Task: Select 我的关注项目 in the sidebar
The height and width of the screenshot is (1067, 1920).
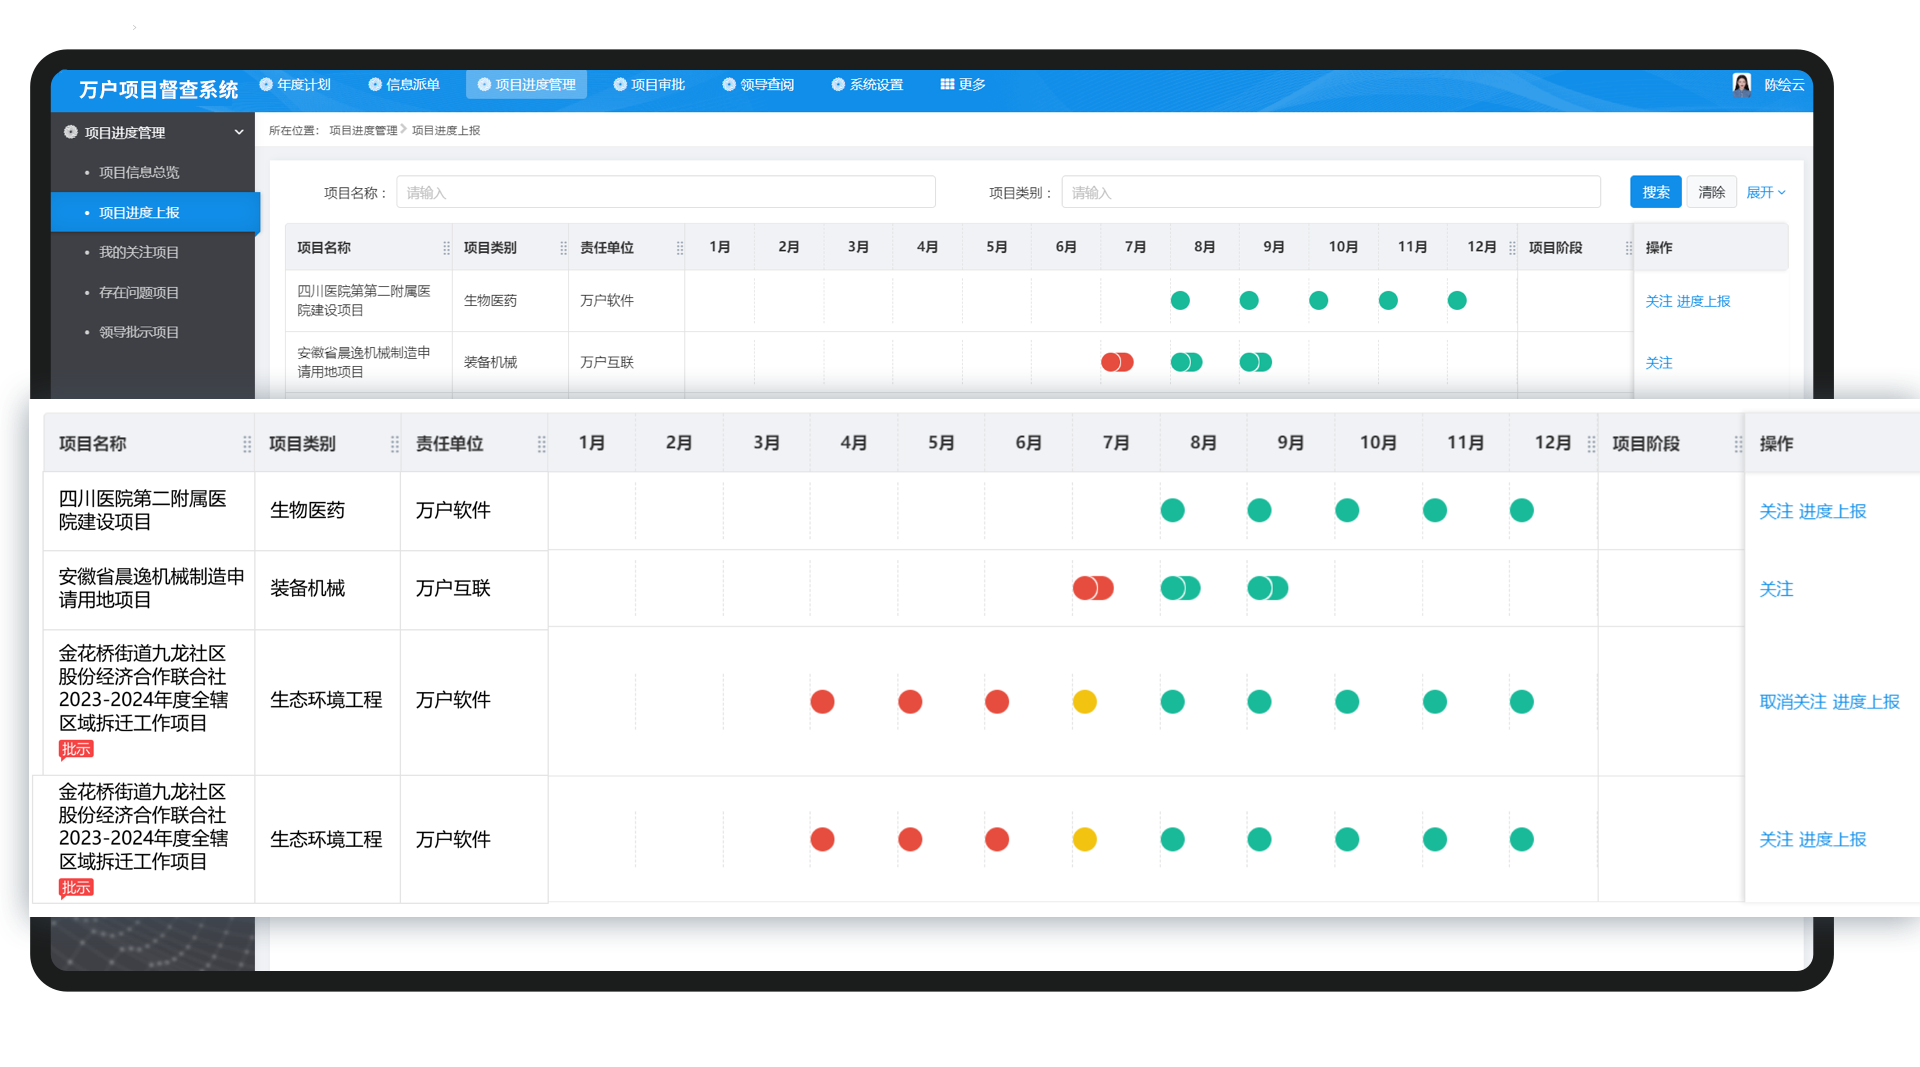Action: [139, 252]
